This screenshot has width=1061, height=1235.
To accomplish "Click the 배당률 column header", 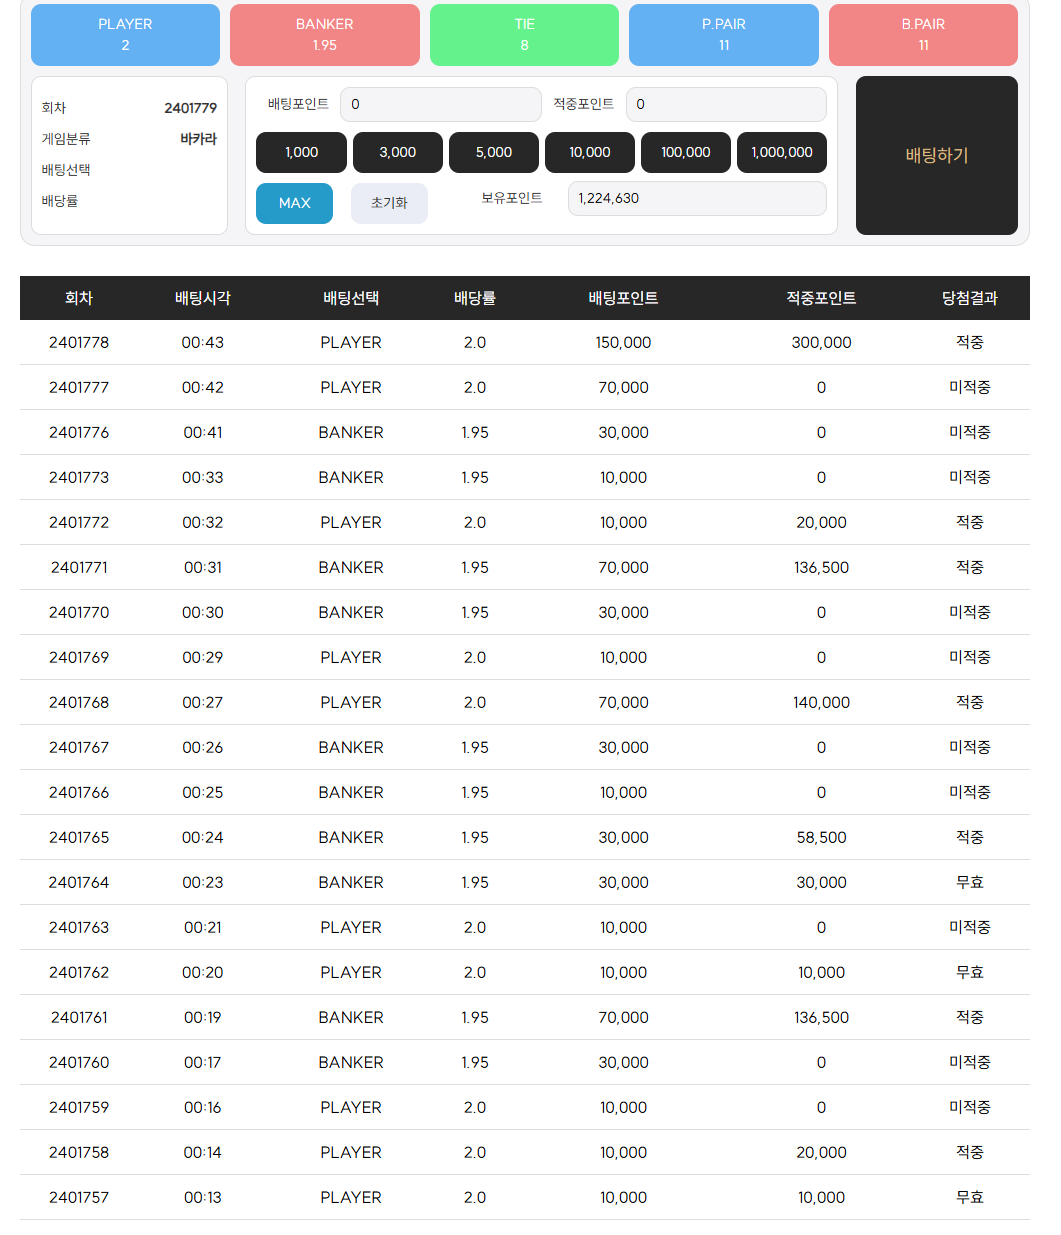I will click(x=475, y=298).
